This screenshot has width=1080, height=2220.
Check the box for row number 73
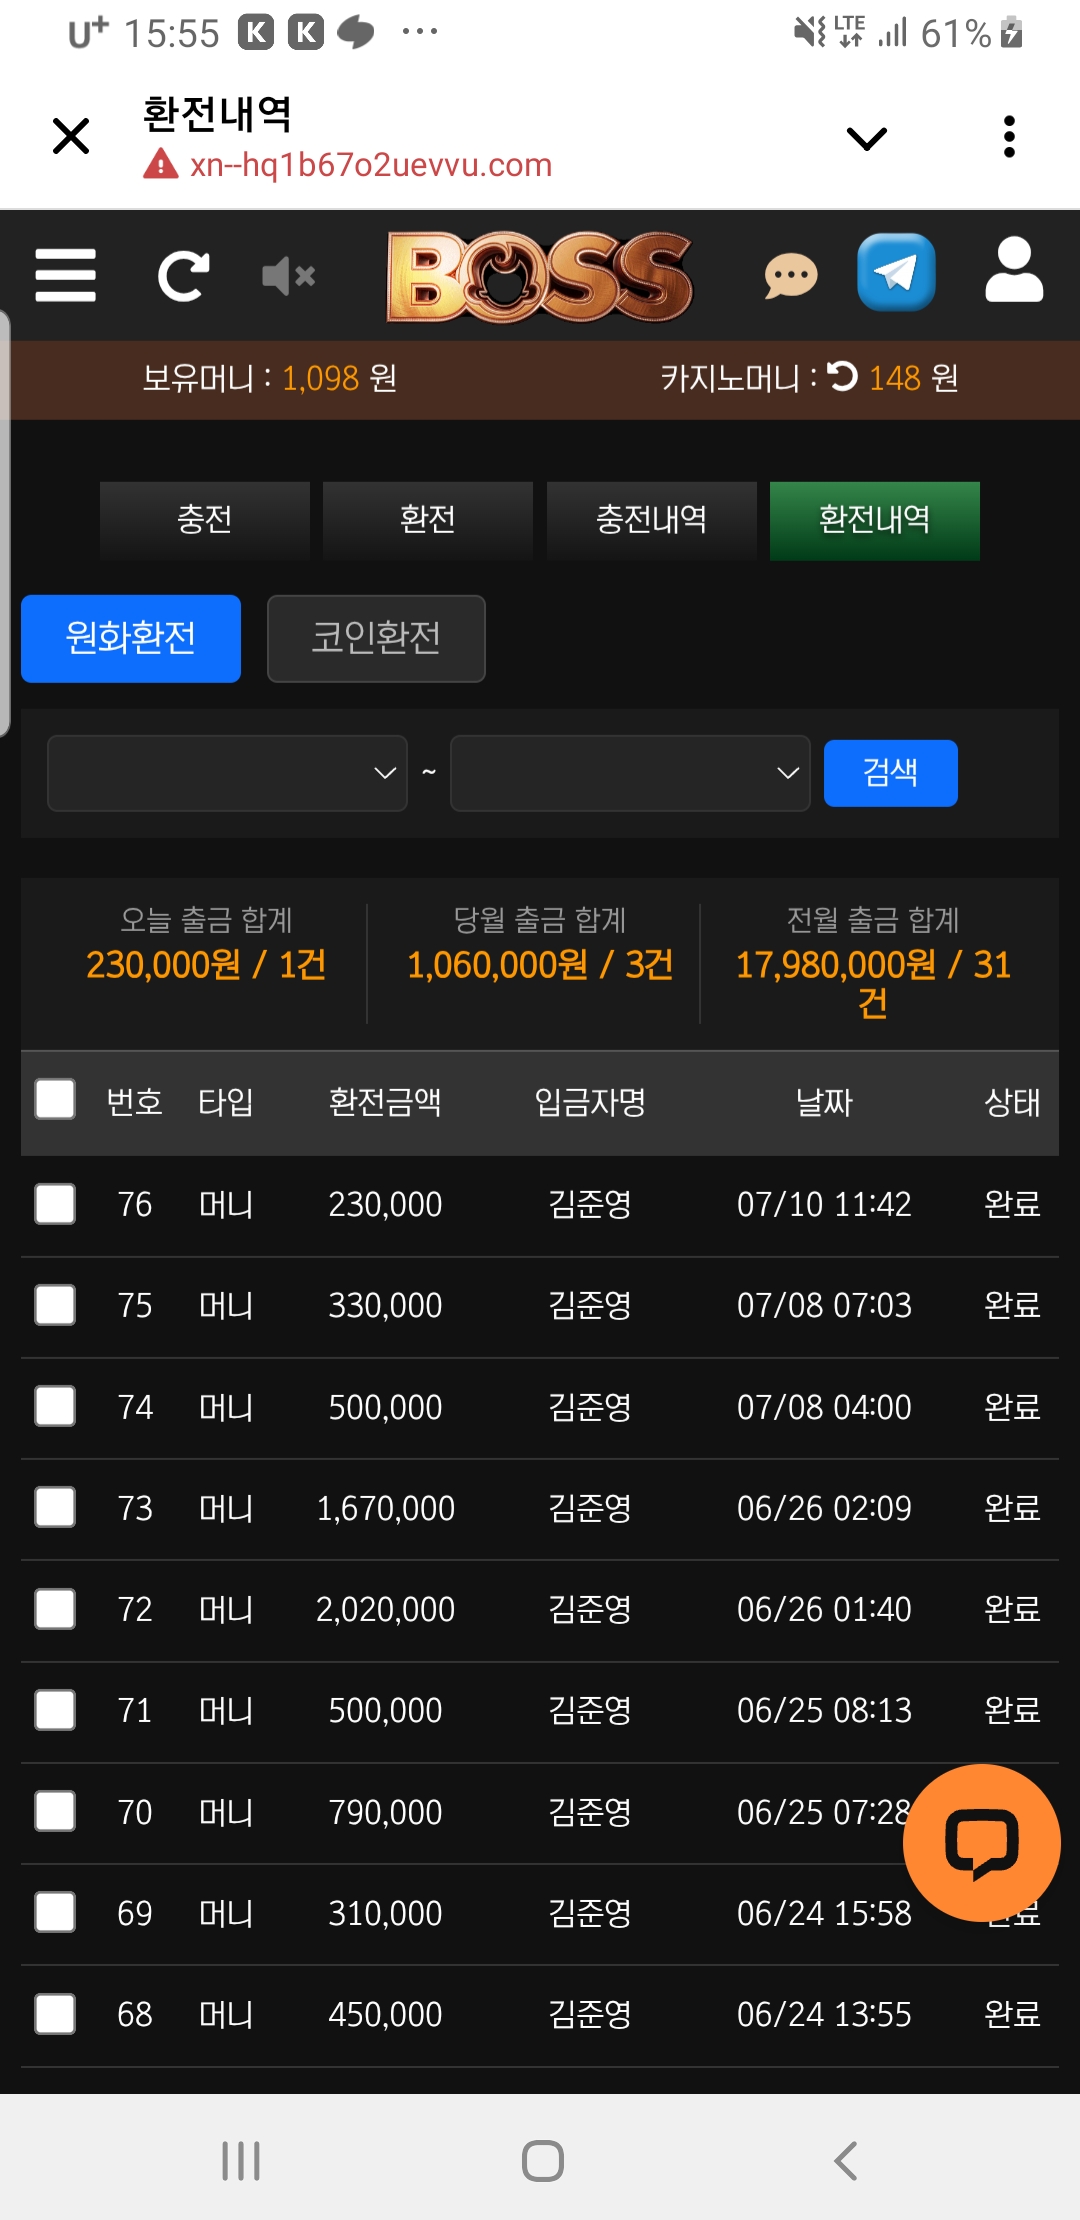[55, 1507]
